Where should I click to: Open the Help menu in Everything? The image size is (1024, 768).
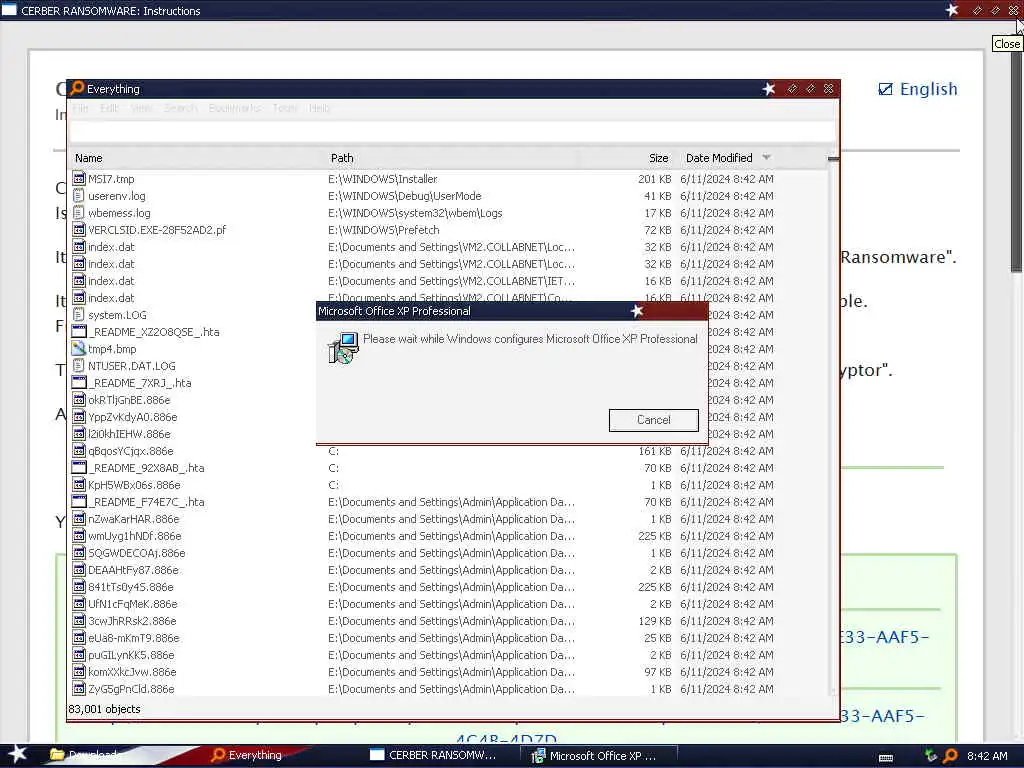point(319,108)
